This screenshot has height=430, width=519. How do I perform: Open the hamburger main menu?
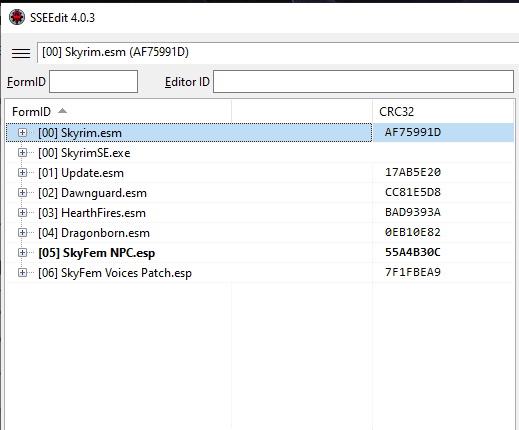coord(21,53)
